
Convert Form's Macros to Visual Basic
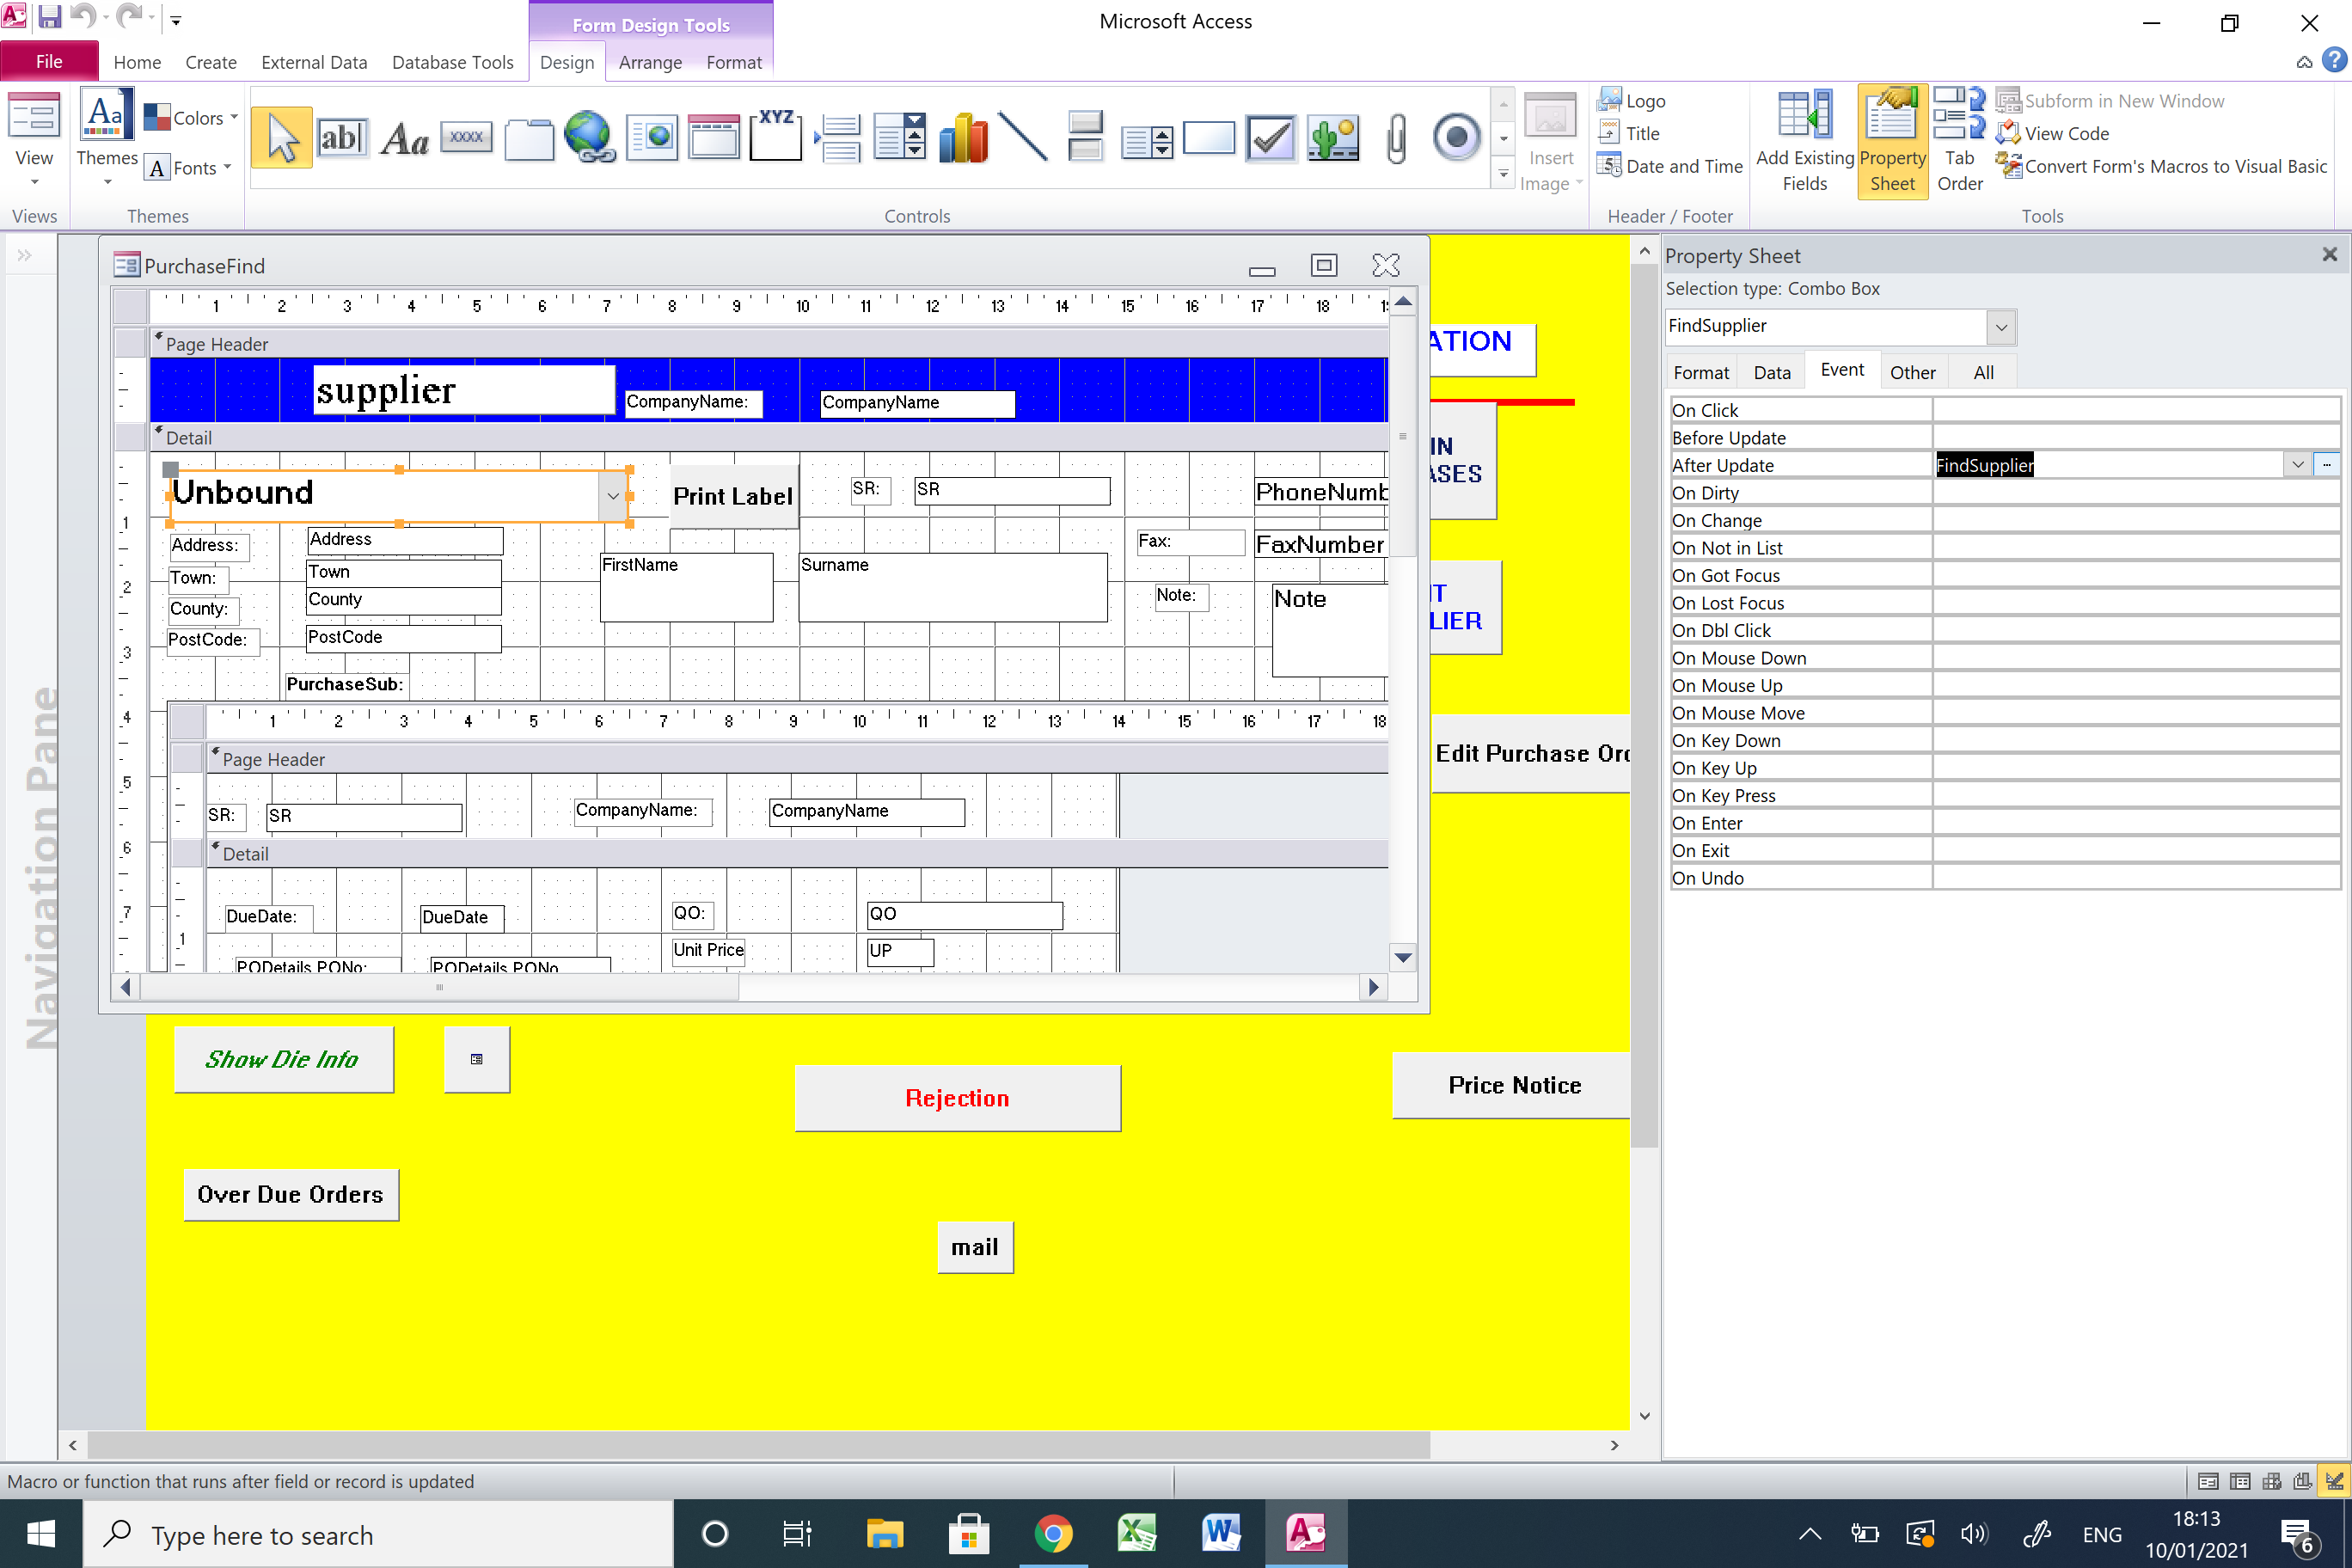click(x=2162, y=166)
